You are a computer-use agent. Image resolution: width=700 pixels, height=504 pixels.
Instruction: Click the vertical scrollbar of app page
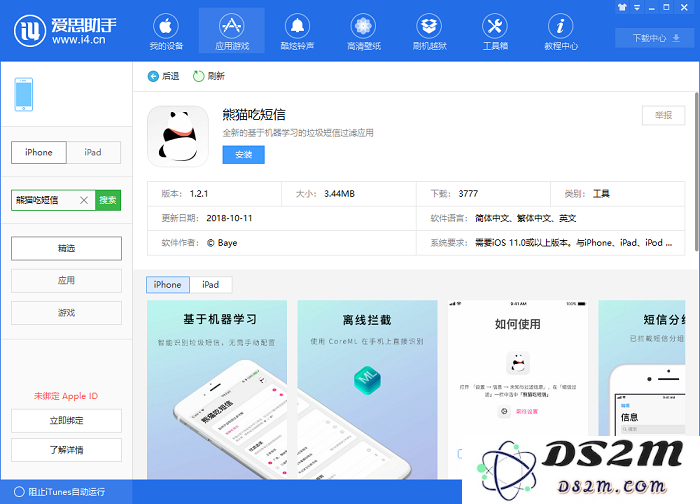(x=696, y=172)
